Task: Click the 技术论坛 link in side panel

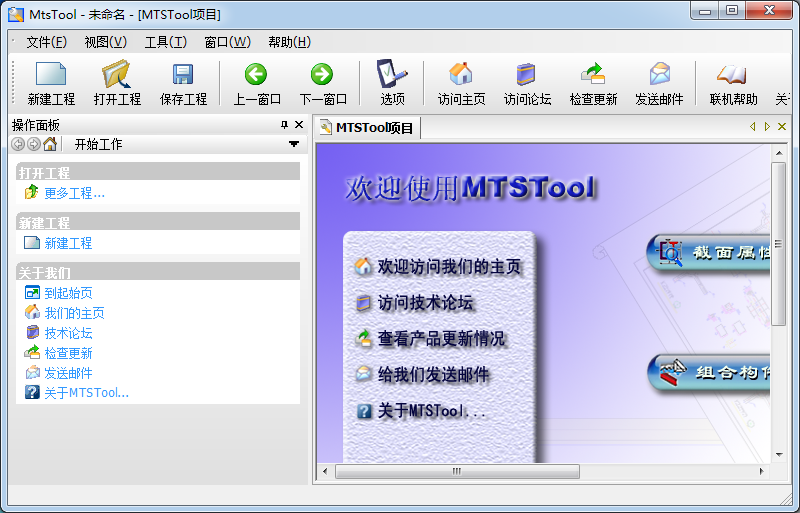Action: [x=68, y=333]
